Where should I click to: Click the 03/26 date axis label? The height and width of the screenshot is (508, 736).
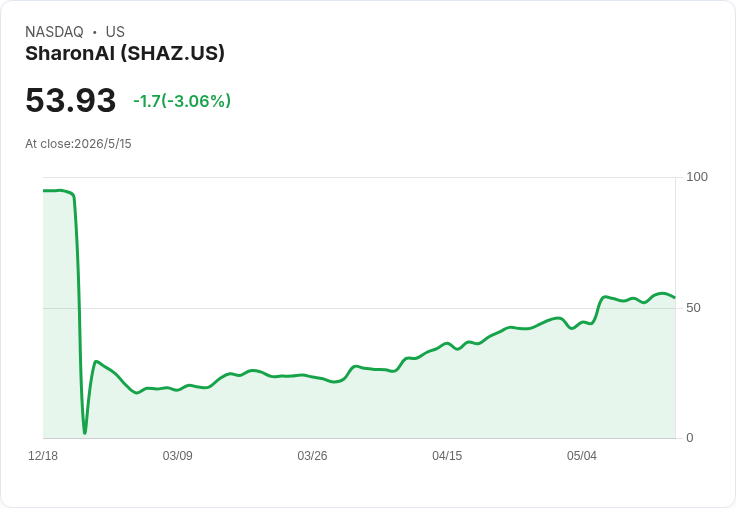(x=312, y=455)
